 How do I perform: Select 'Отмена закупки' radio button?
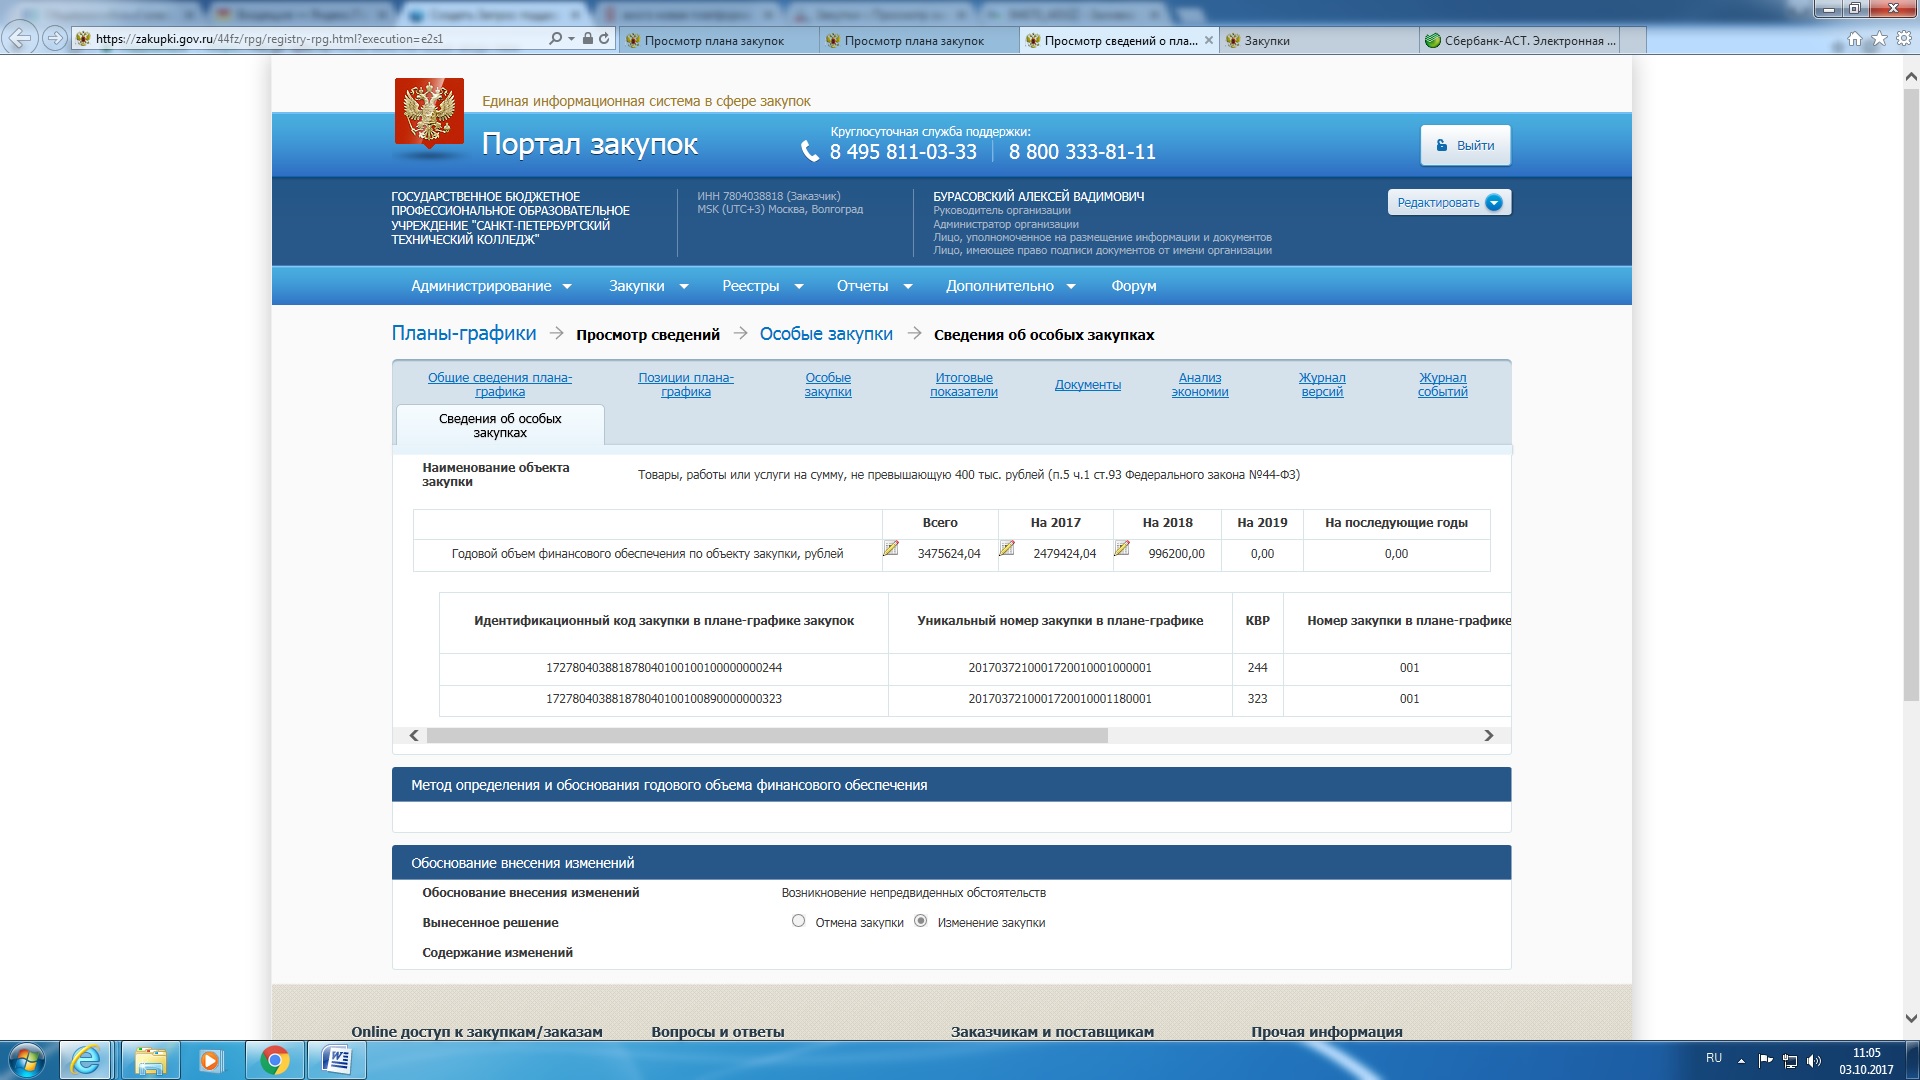point(798,921)
